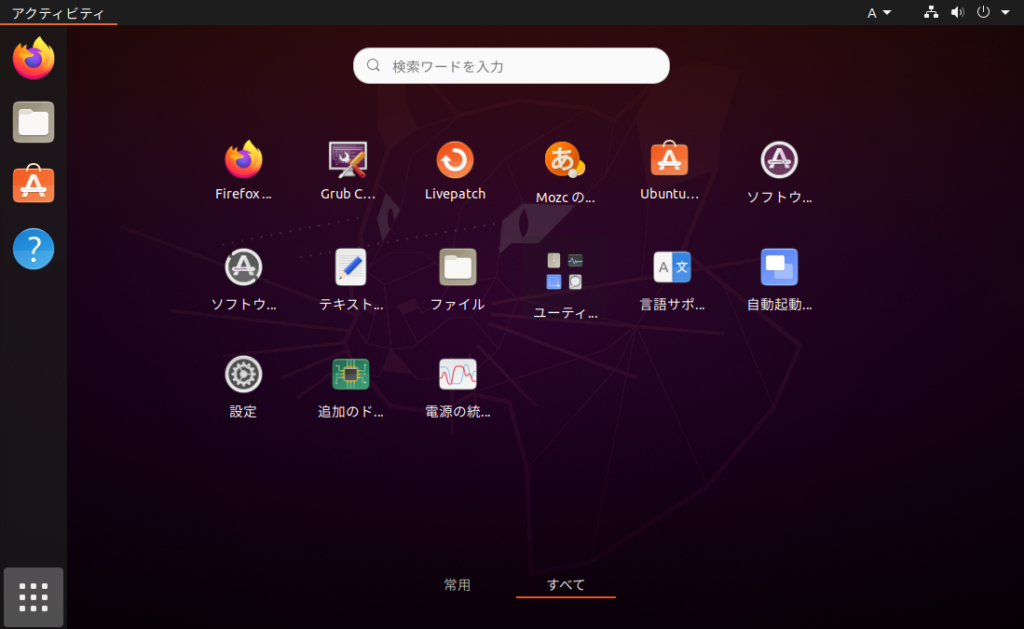This screenshot has width=1024, height=629.
Task: Click Firefox icon in the dock
Action: coord(33,58)
